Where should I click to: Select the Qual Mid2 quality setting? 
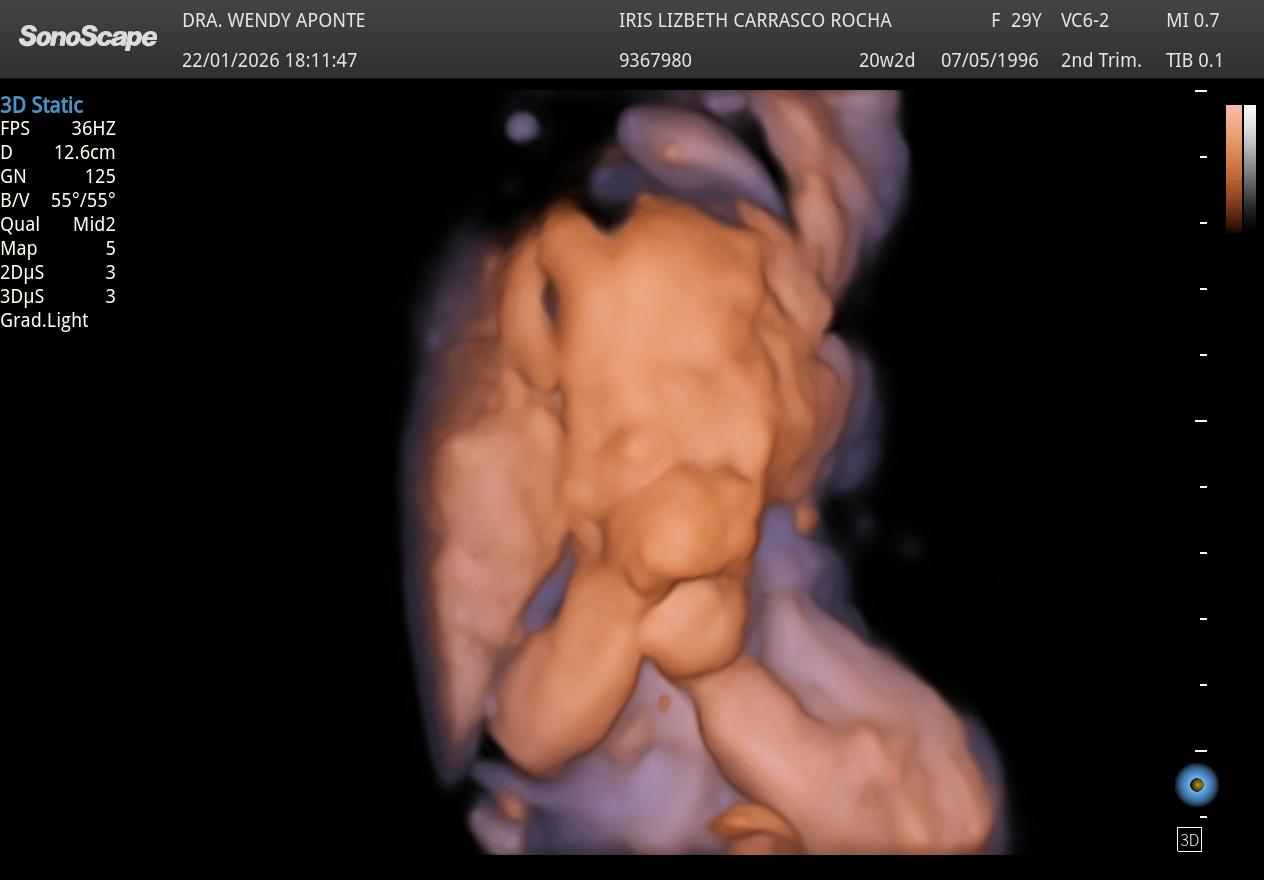pyautogui.click(x=58, y=224)
